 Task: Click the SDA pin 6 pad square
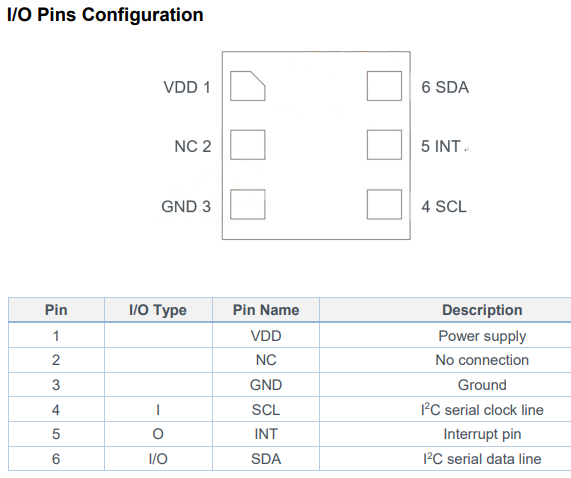click(384, 86)
